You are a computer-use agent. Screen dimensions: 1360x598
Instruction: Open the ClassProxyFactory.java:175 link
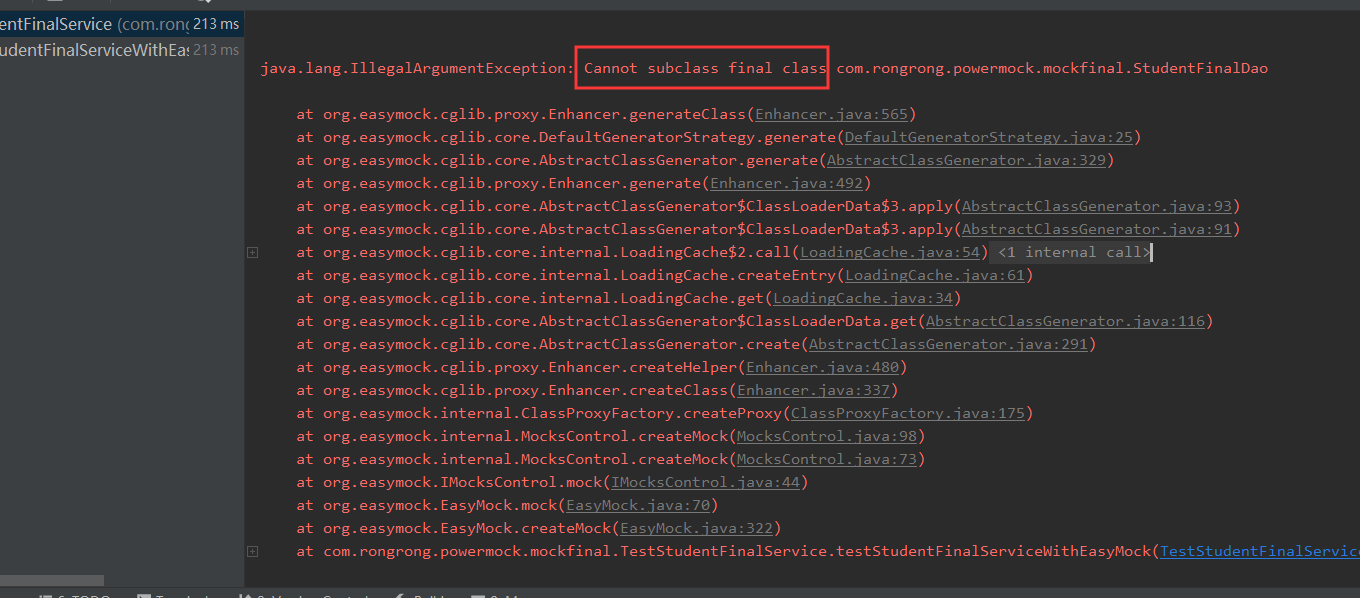[908, 414]
